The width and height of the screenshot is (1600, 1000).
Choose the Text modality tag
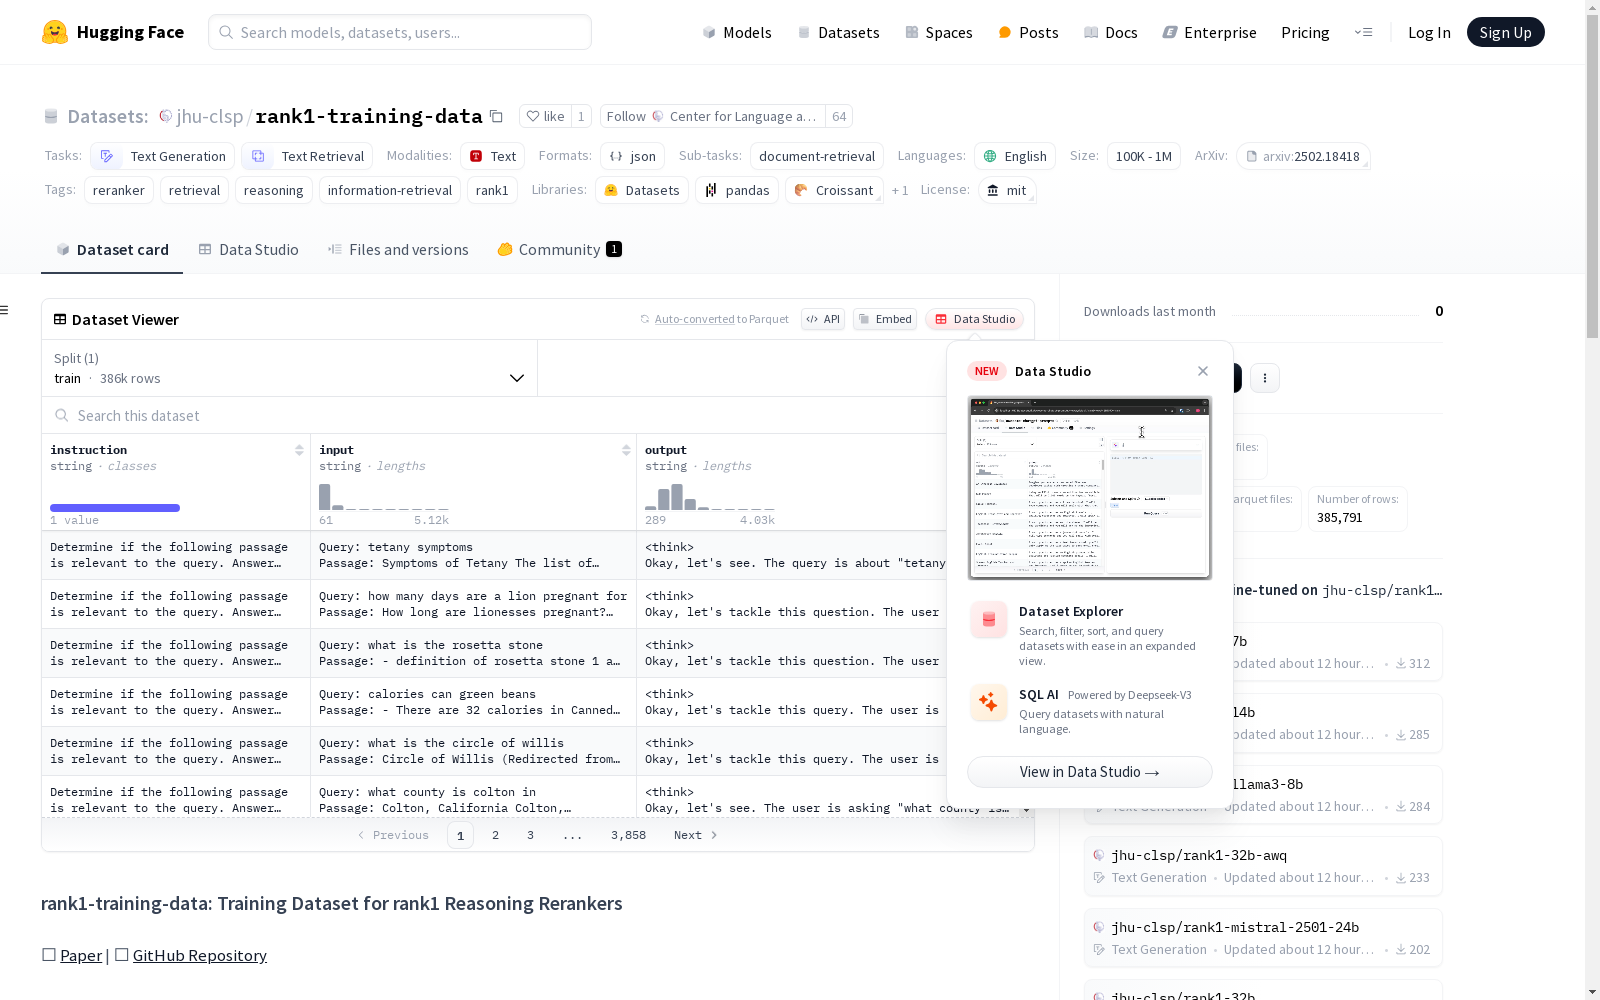(x=493, y=156)
